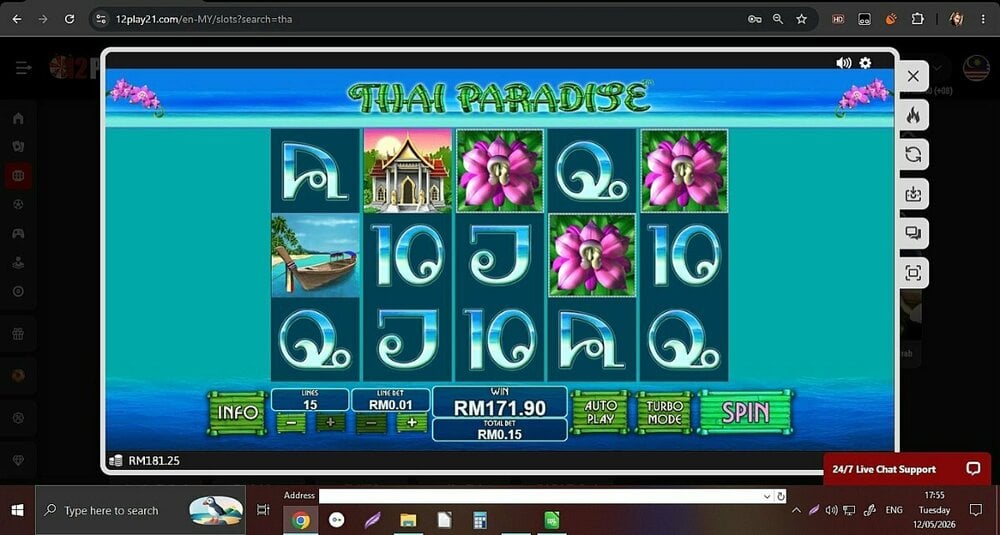Viewport: 1000px width, 535px height.
Task: Open Chrome from the taskbar
Action: [x=300, y=520]
